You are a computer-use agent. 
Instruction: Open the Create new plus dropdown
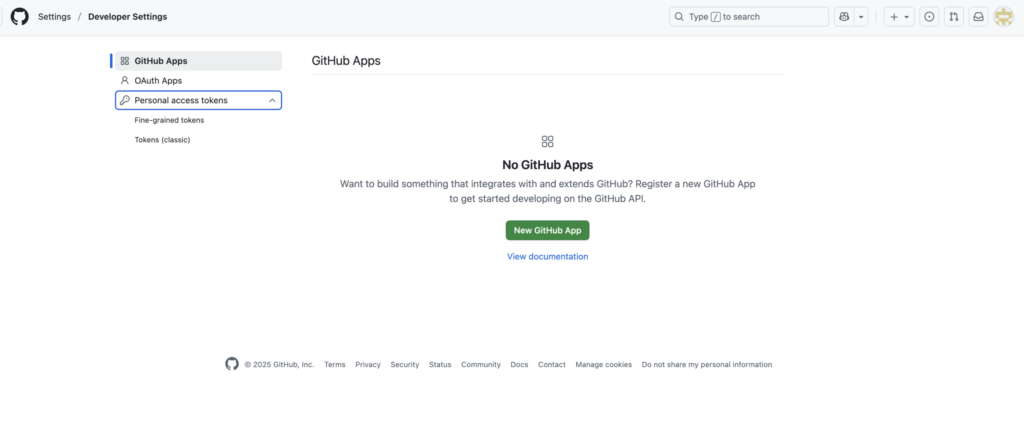click(899, 17)
